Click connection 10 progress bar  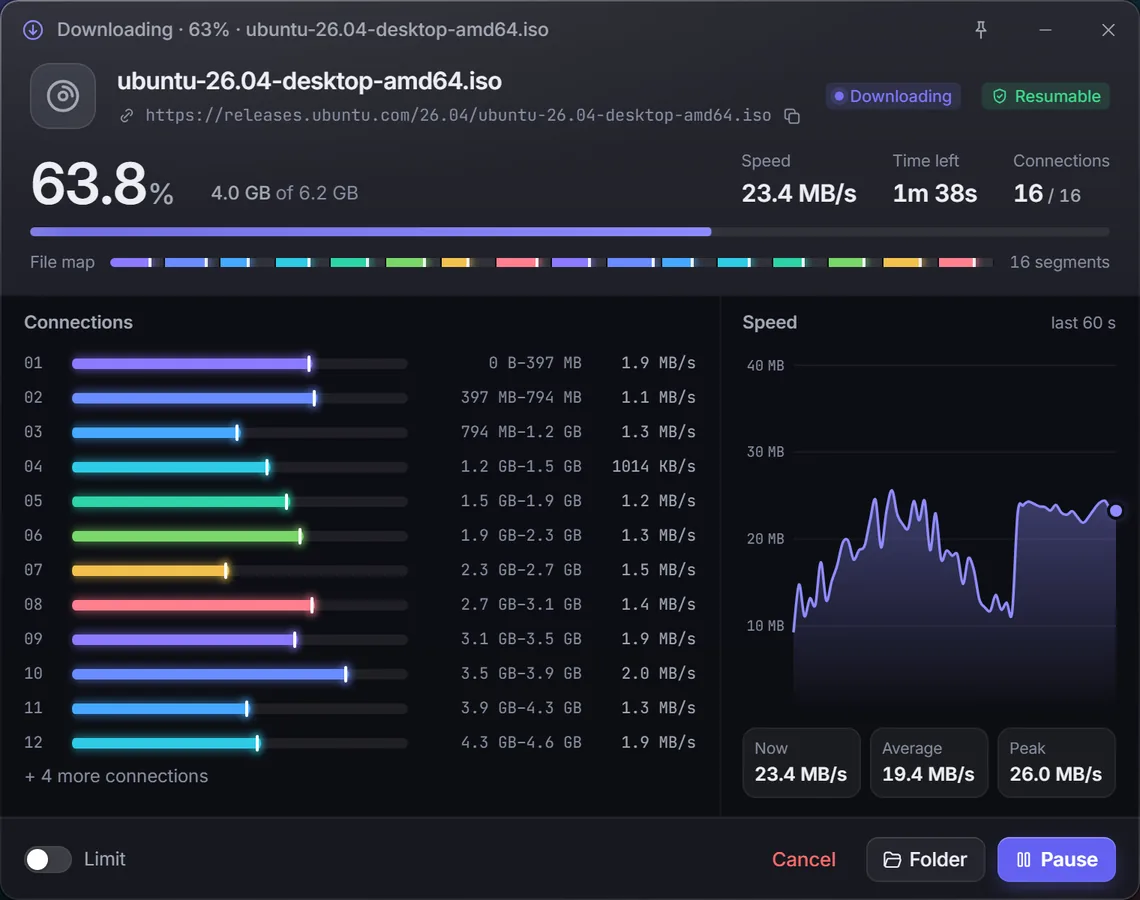coord(239,674)
